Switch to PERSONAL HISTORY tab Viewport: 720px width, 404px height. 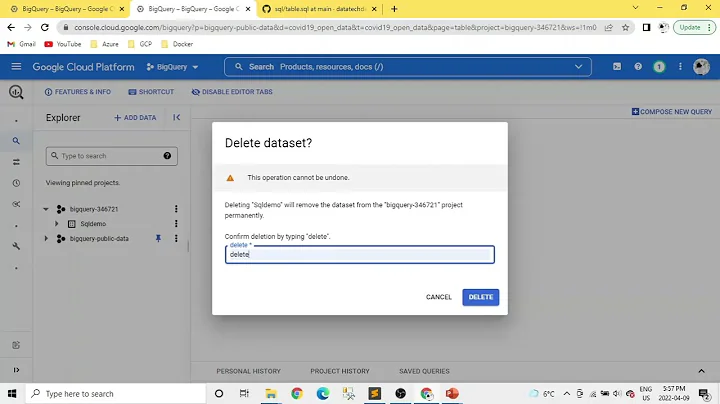[248, 371]
